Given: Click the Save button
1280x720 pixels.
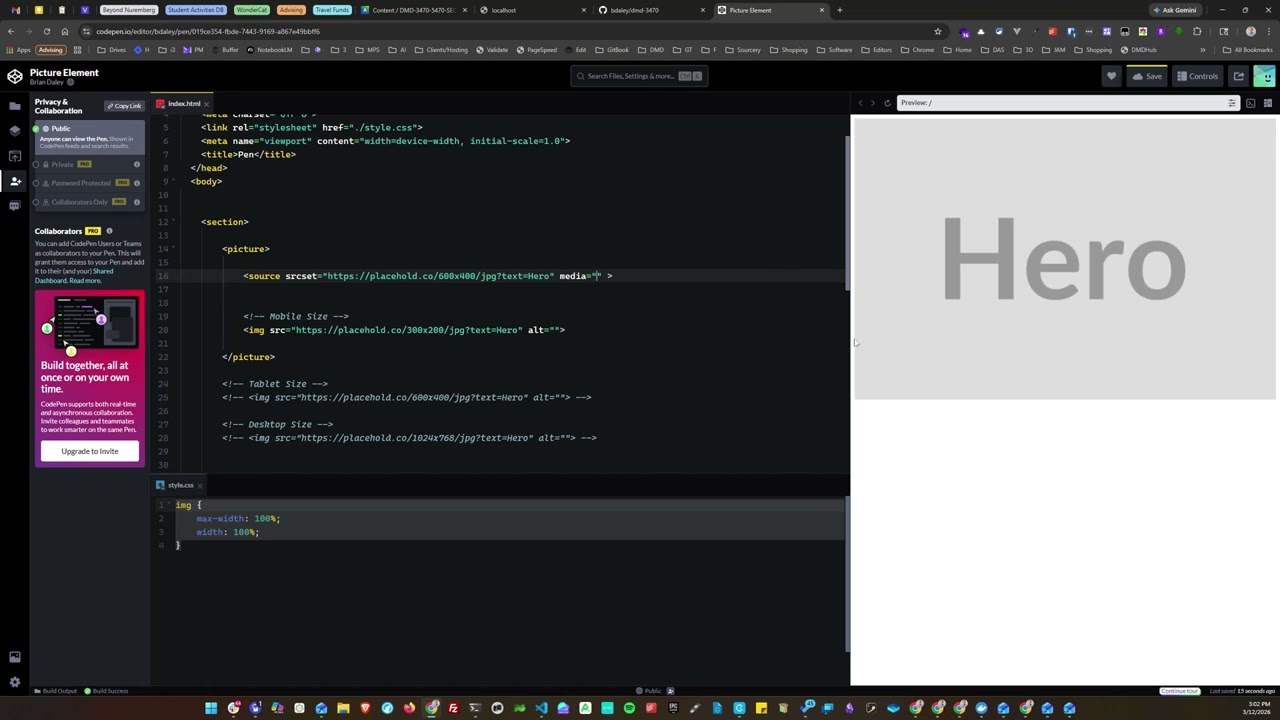Looking at the screenshot, I should point(1147,76).
